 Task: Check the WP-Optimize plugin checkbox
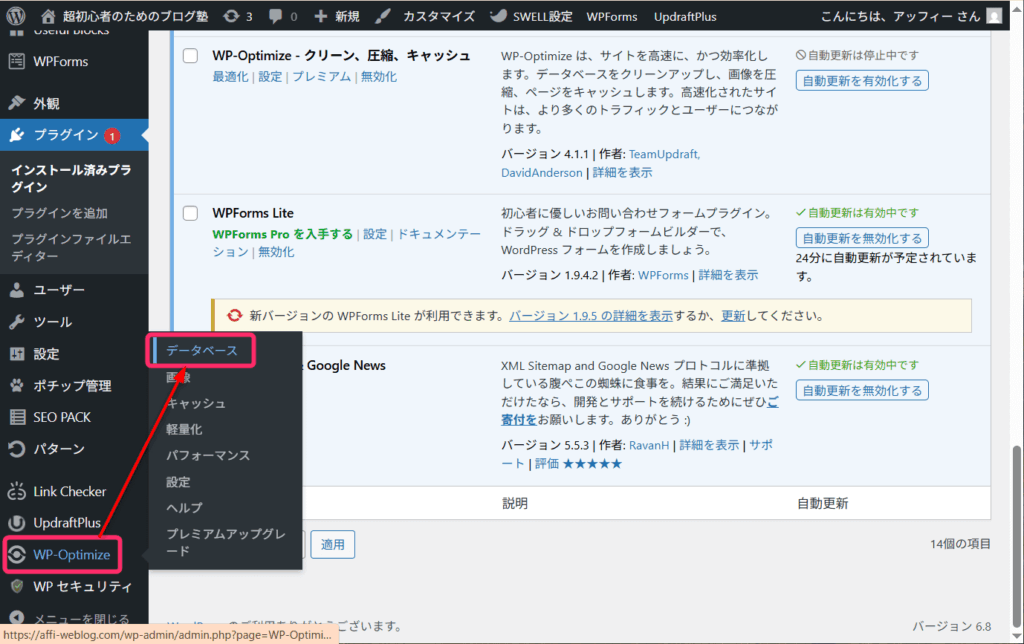coord(190,56)
